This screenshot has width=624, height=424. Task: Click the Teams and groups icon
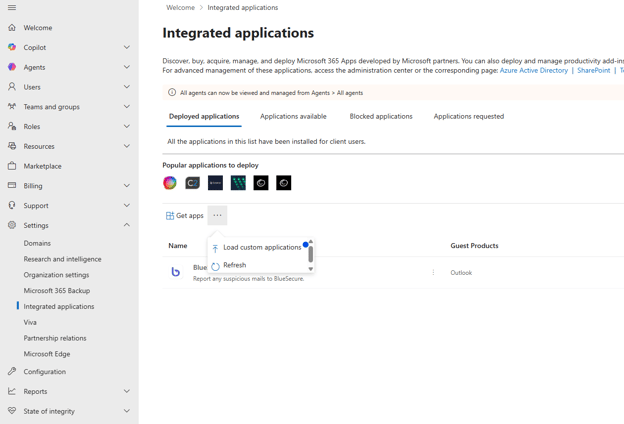[12, 106]
